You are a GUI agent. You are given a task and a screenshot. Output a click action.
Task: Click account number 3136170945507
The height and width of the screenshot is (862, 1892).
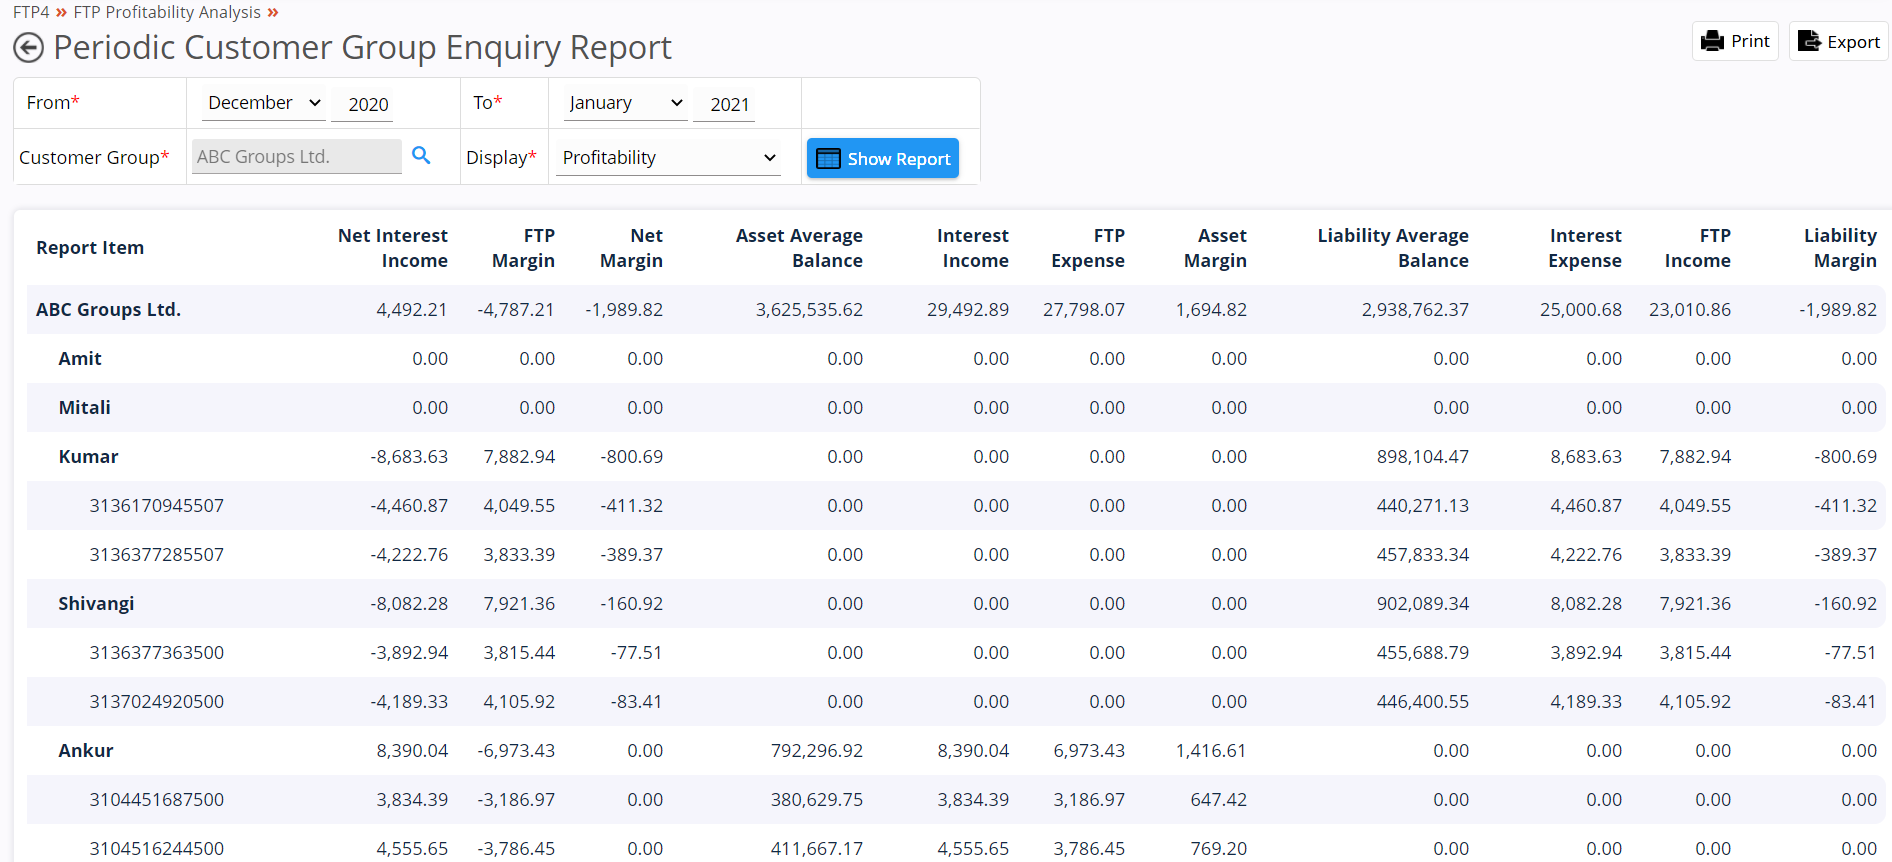(157, 506)
